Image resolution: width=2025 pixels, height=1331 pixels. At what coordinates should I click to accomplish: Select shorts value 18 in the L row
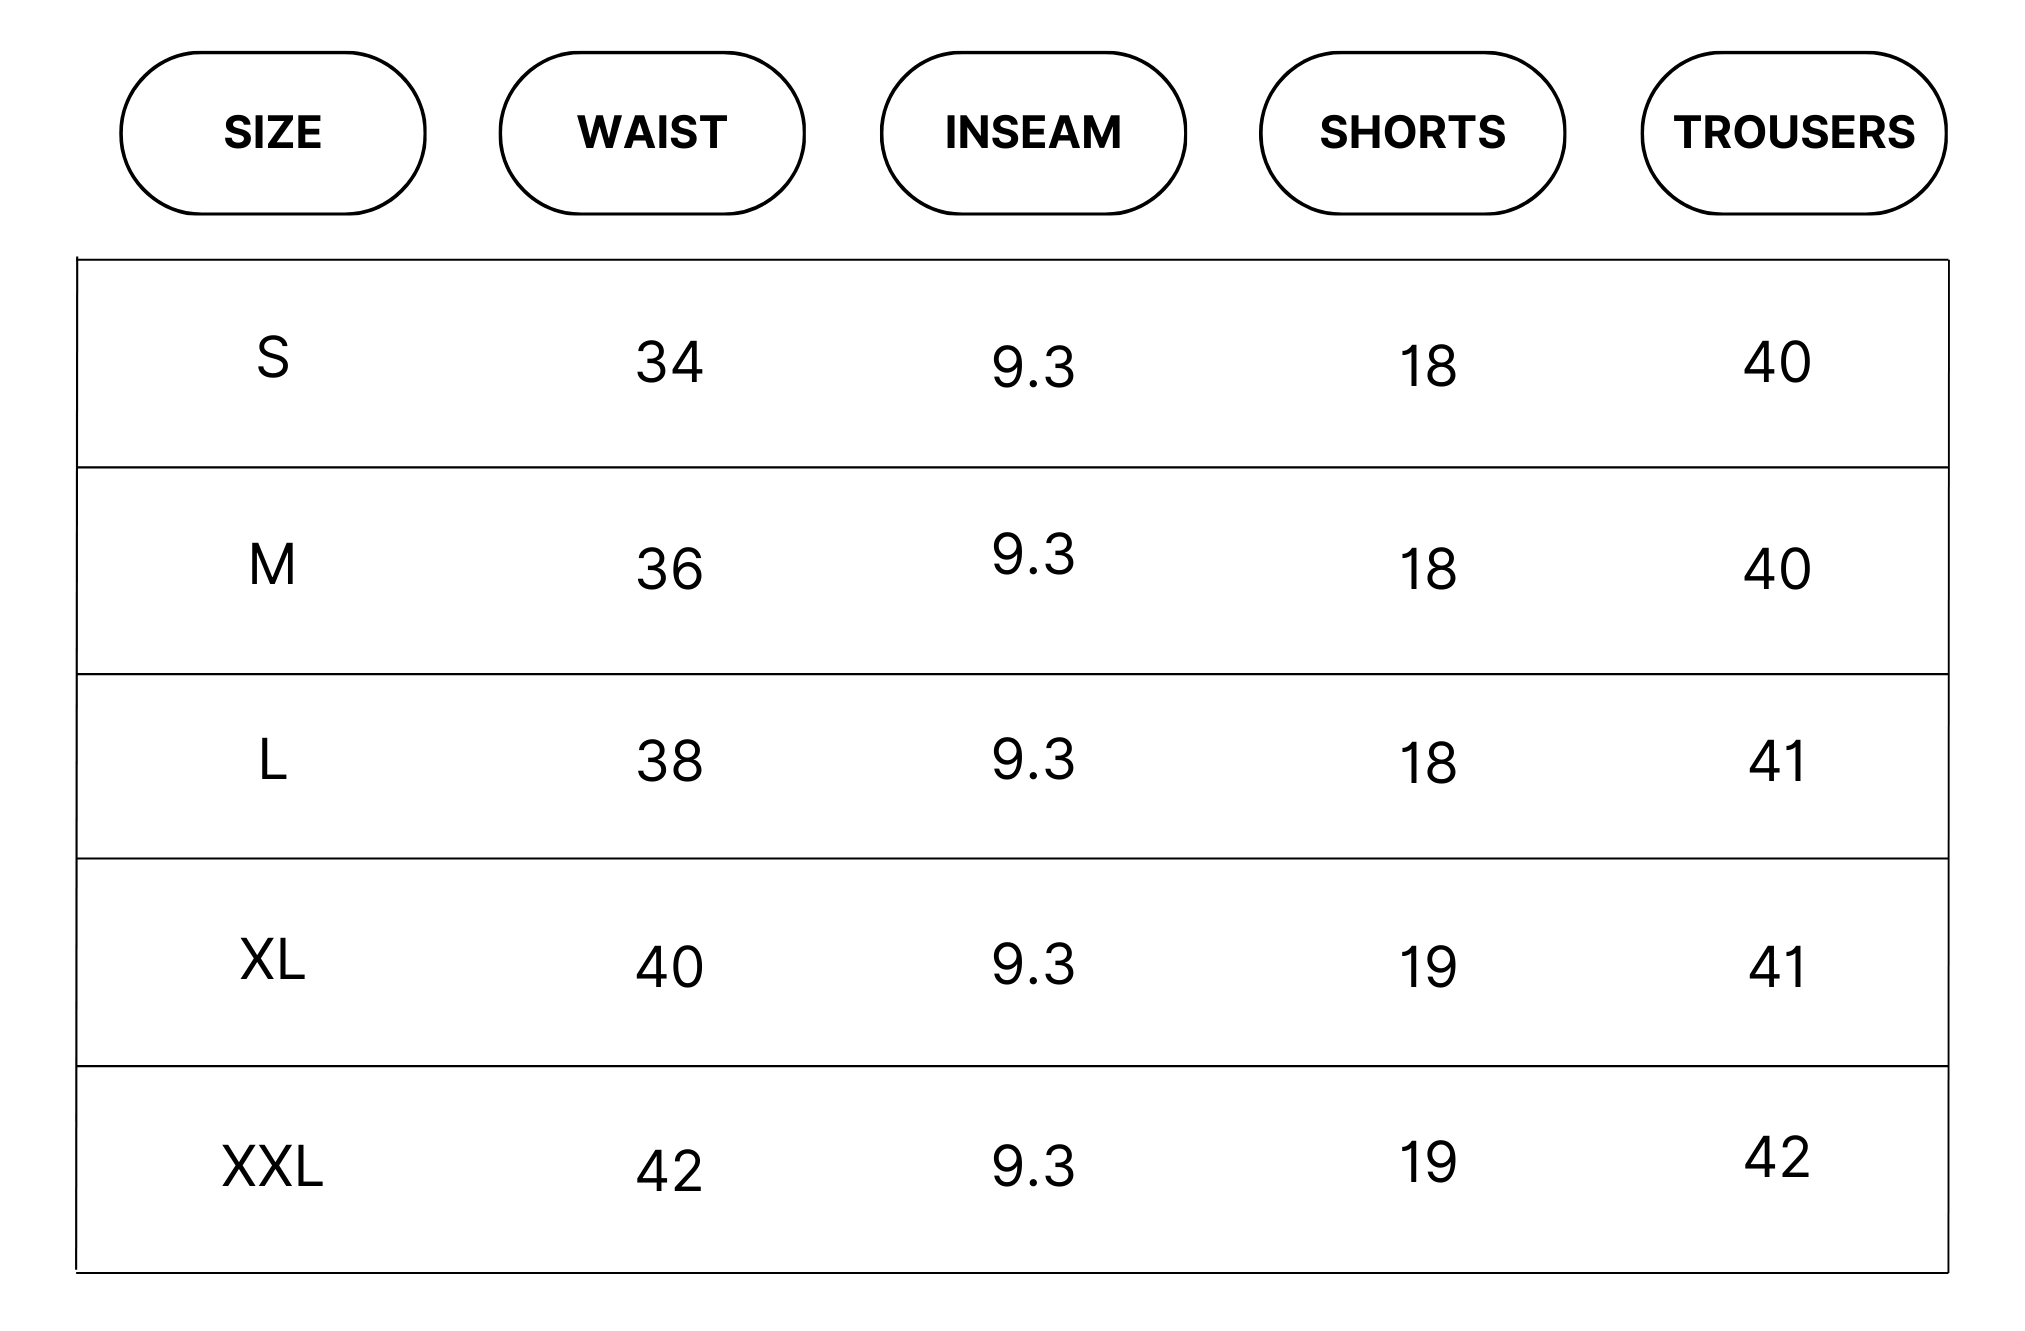(1427, 765)
